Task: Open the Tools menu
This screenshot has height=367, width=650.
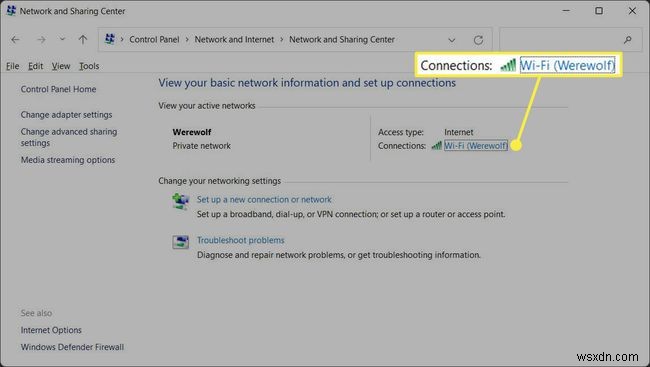Action: (x=89, y=66)
